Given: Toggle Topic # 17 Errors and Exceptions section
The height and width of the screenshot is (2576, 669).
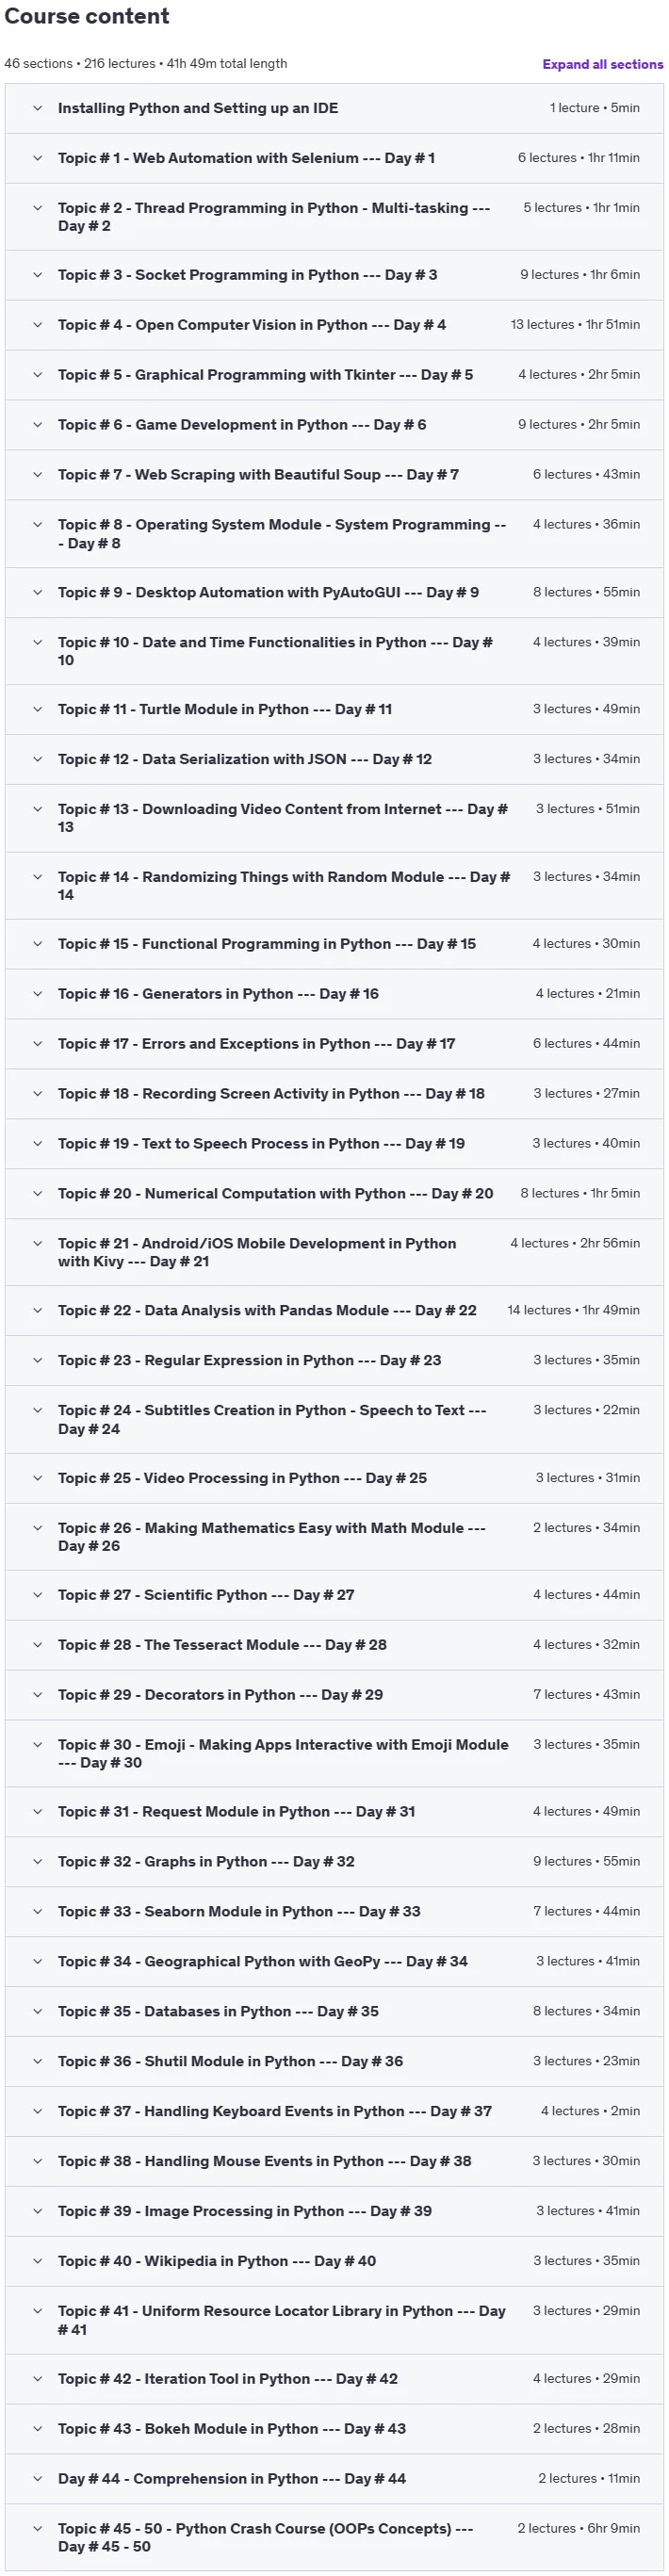Looking at the screenshot, I should pos(334,1043).
